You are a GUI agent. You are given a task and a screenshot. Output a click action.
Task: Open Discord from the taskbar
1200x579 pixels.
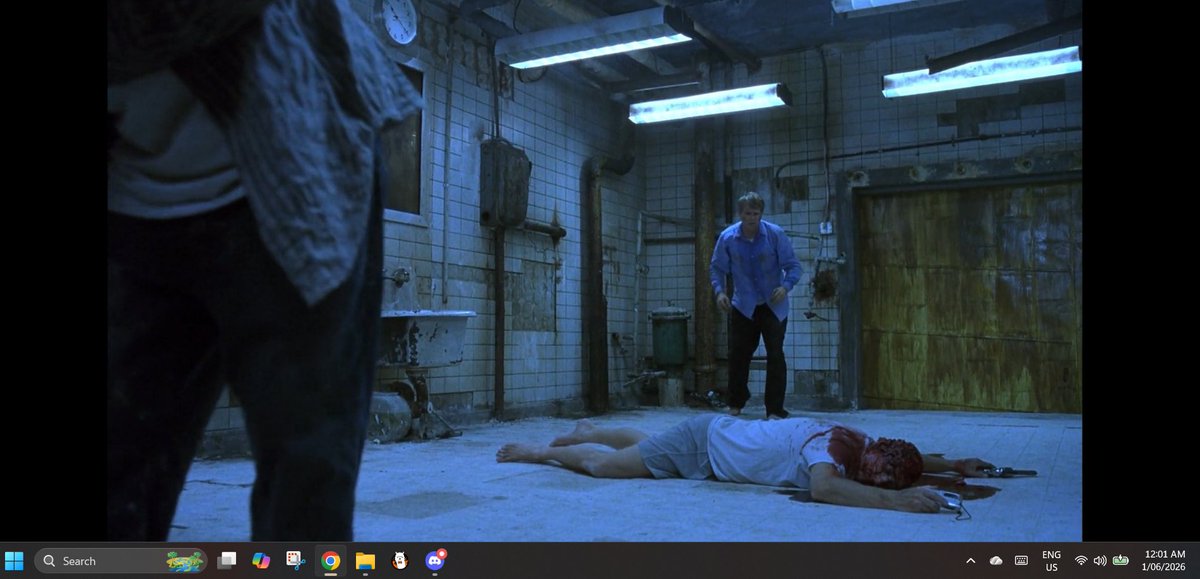pyautogui.click(x=435, y=561)
